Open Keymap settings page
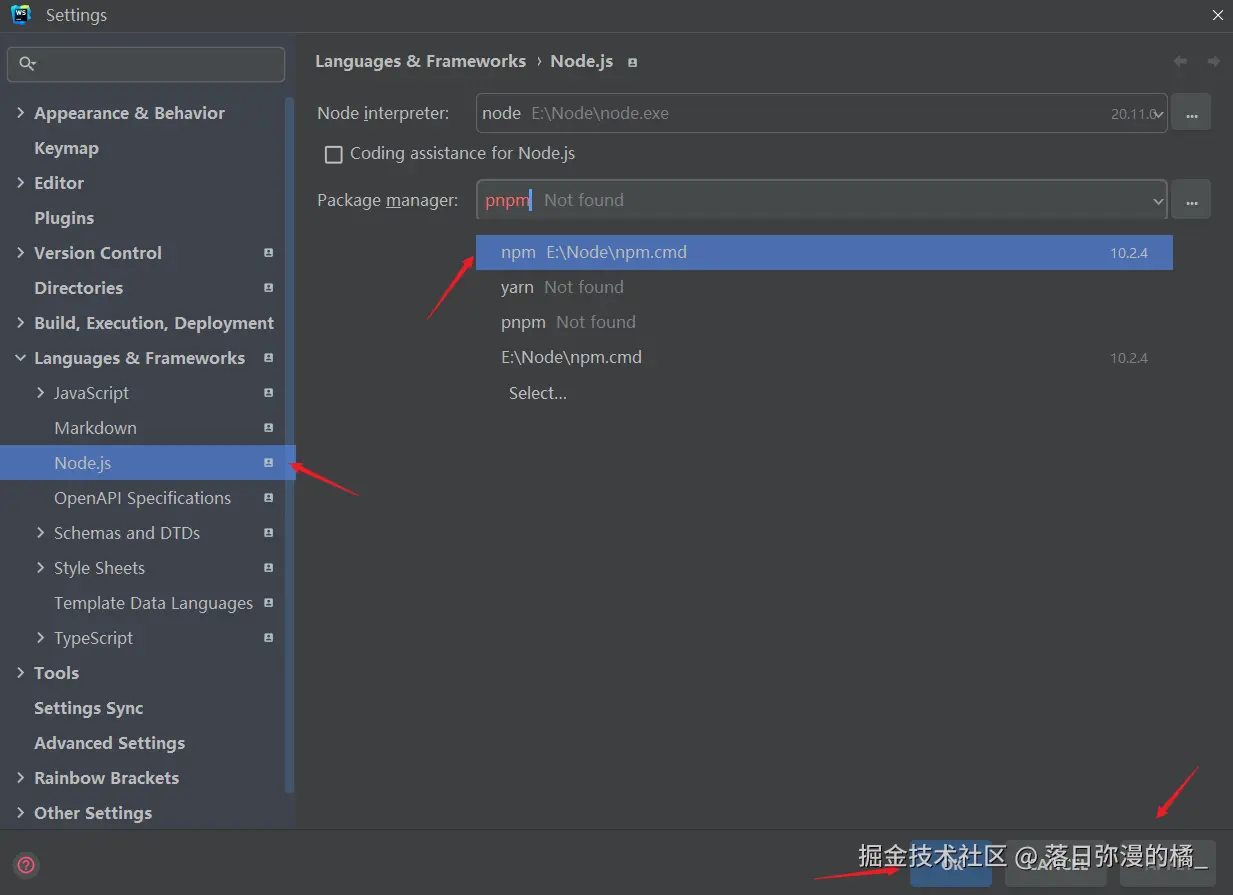1233x895 pixels. tap(66, 148)
